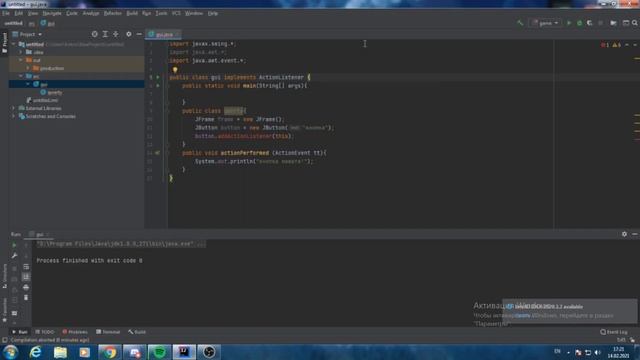This screenshot has width=640, height=360.
Task: Click the Project vertical side tab
Action: click(x=4, y=42)
